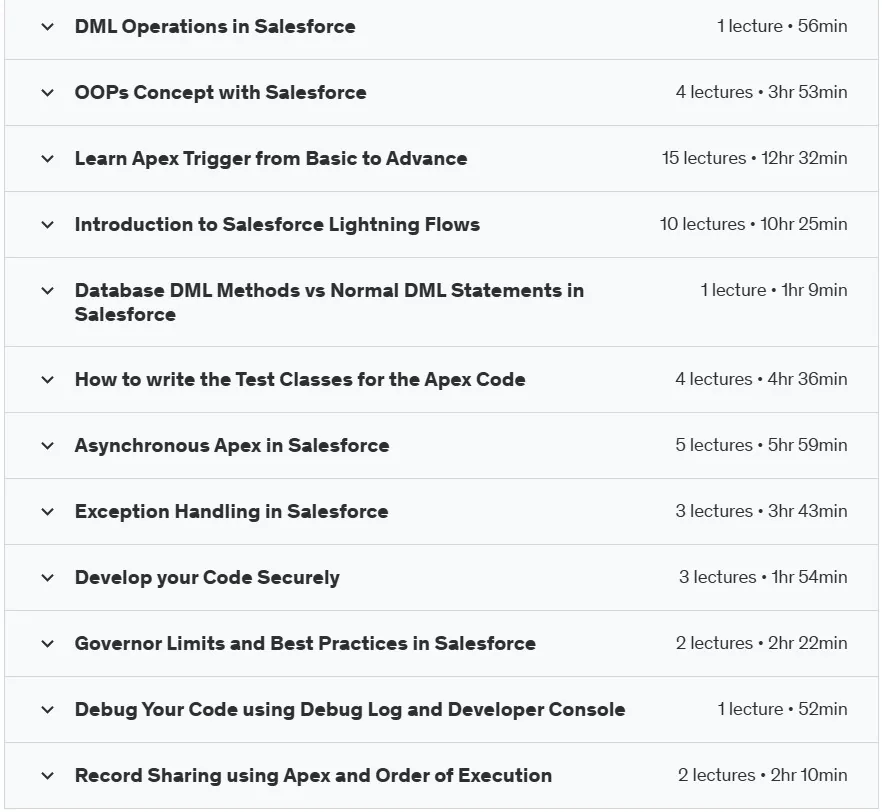Viewport: 882px width, 812px height.
Task: Expand Asynchronous Apex section chevron
Action: (48, 446)
